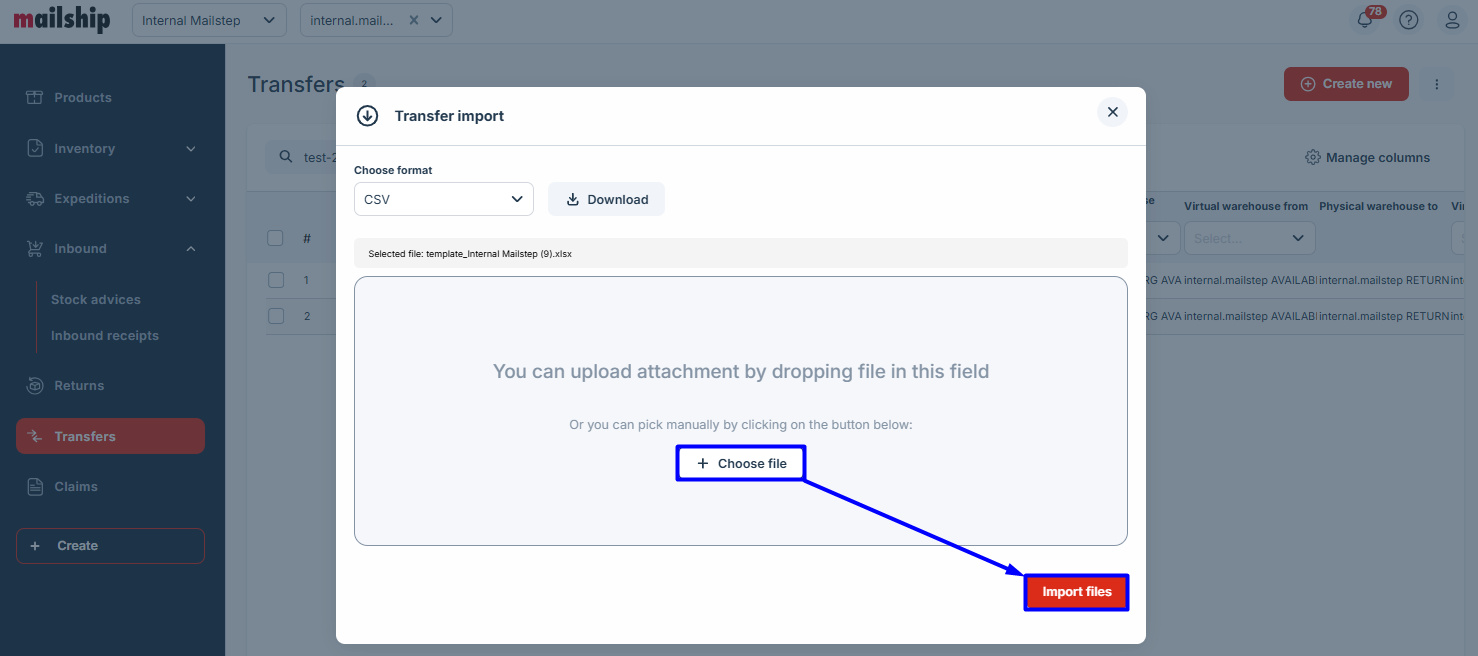Image resolution: width=1478 pixels, height=656 pixels.
Task: Click the Manage columns gear icon
Action: [x=1313, y=157]
